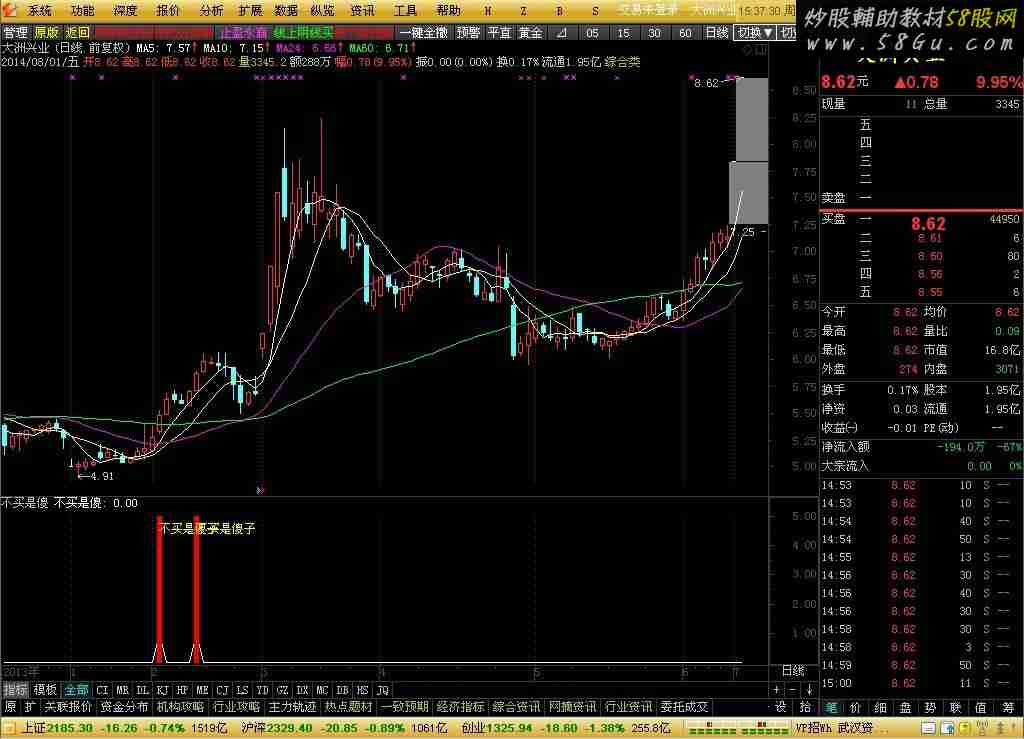This screenshot has width=1024, height=739.
Task: Click the zoom-in plus button below chart
Action: pos(777,690)
